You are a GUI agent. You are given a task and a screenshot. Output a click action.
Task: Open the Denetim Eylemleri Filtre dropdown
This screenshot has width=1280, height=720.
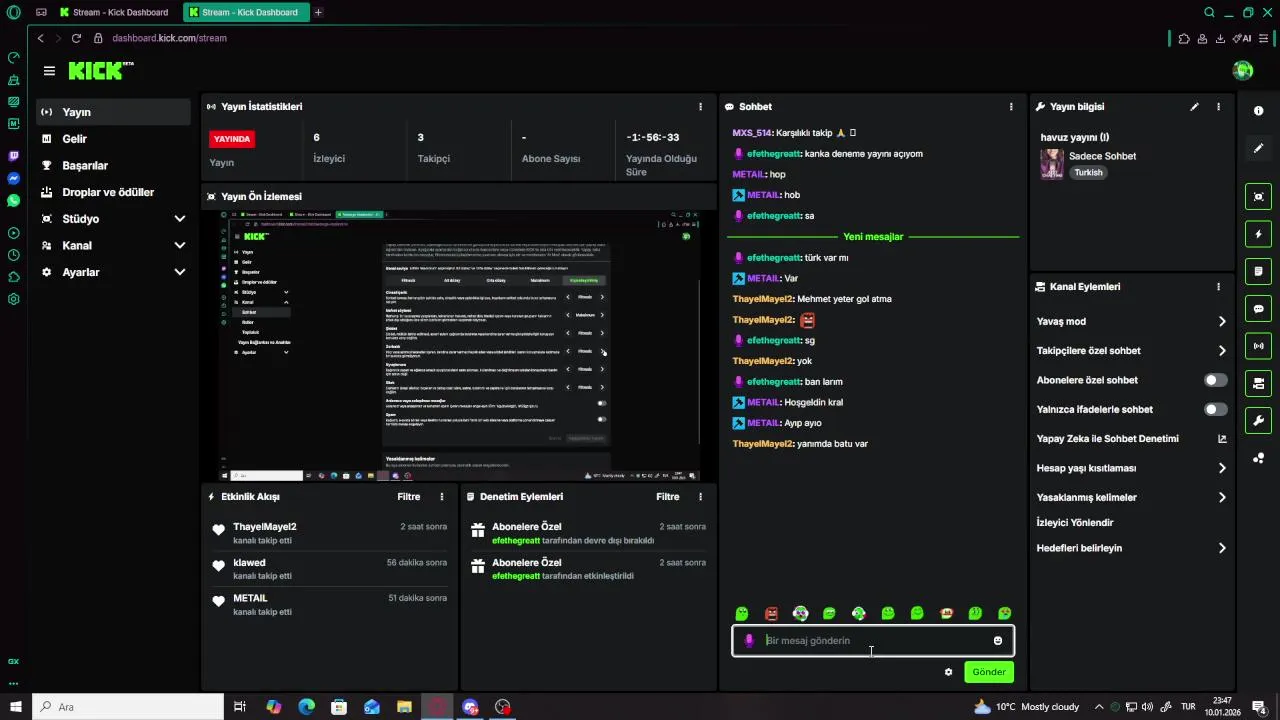point(667,496)
